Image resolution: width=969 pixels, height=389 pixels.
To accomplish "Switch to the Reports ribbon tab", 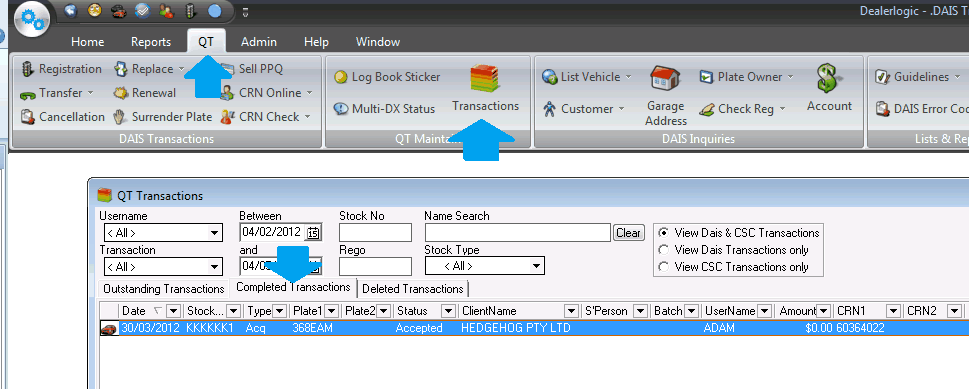I will [x=151, y=42].
